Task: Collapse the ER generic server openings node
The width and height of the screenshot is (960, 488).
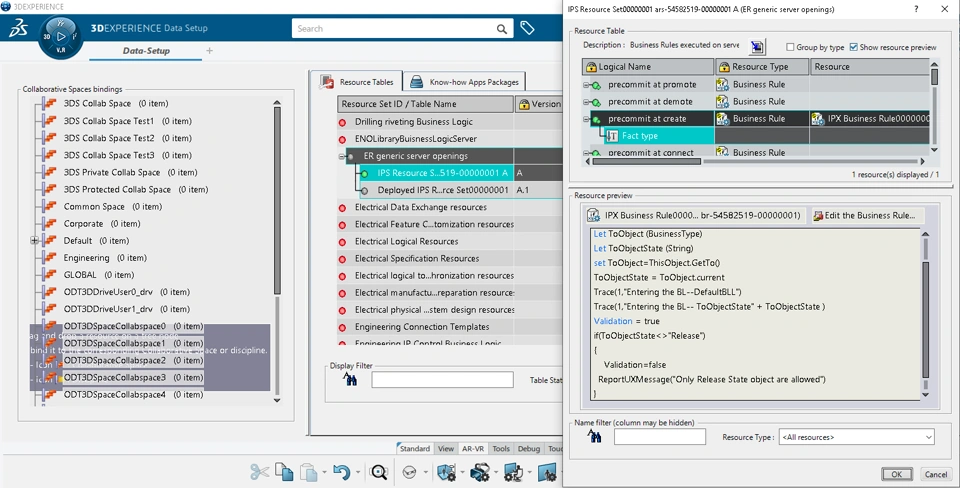Action: 342,156
